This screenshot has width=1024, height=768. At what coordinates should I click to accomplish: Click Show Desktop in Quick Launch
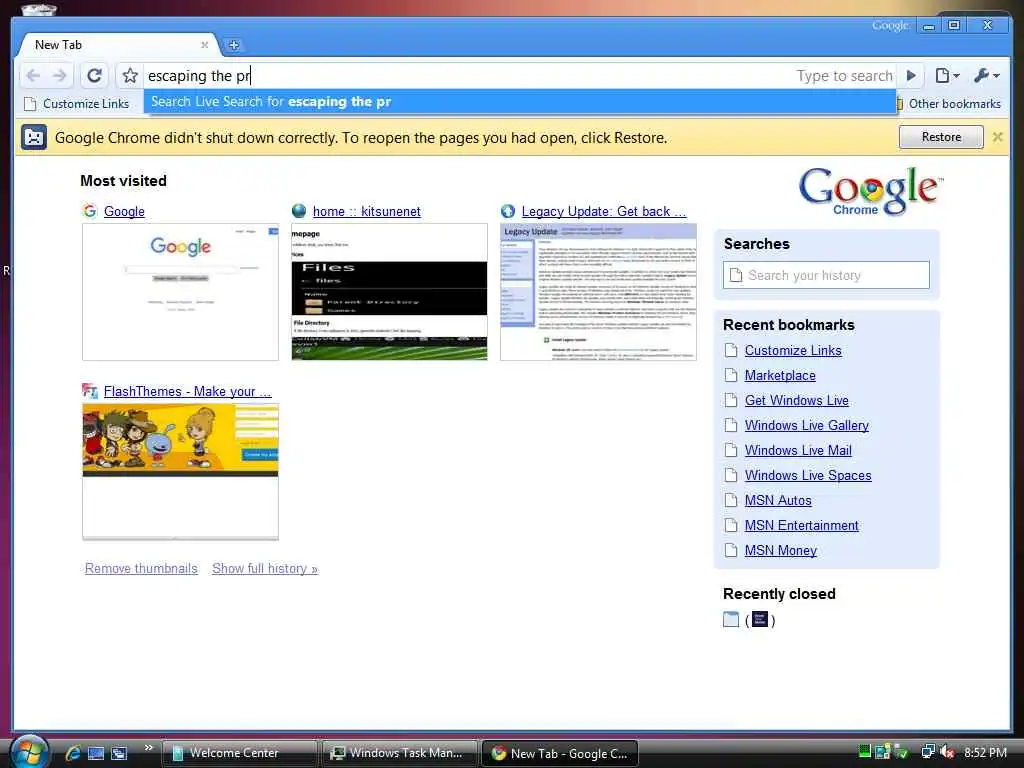pos(96,753)
